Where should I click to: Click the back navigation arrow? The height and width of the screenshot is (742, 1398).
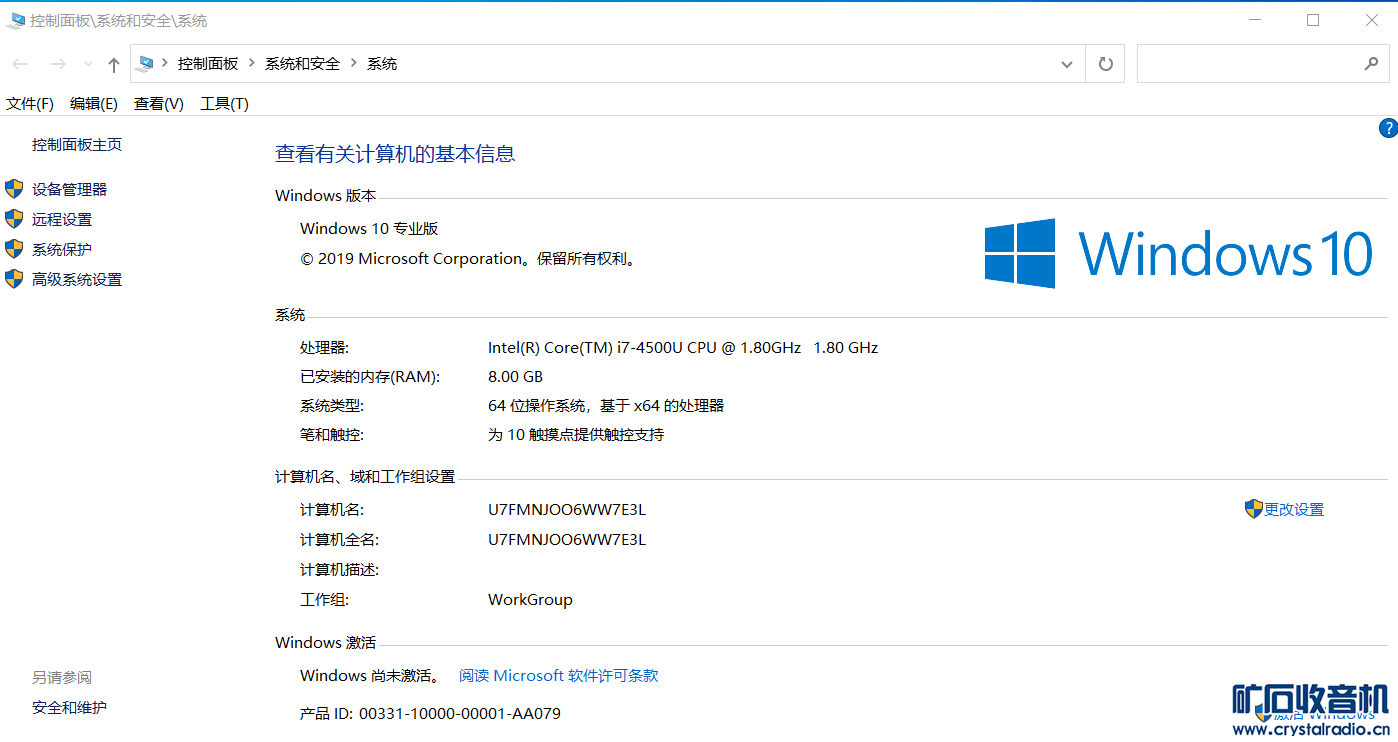click(x=20, y=64)
